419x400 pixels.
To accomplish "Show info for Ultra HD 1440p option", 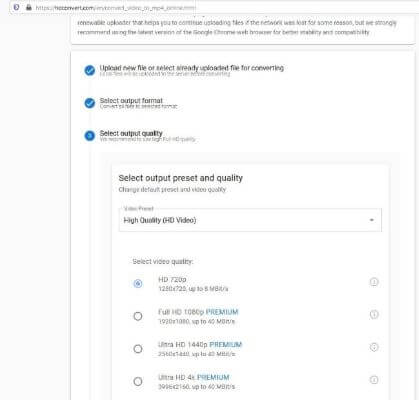I will pos(374,347).
